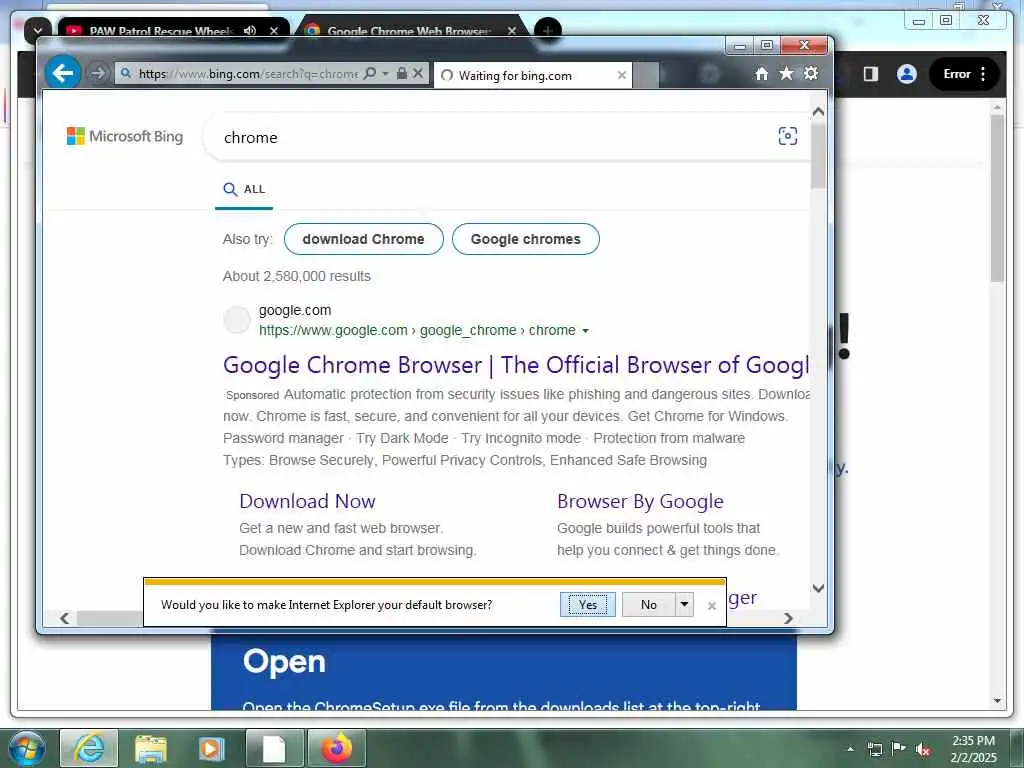
Task: Stop loading with the address bar X
Action: (419, 73)
